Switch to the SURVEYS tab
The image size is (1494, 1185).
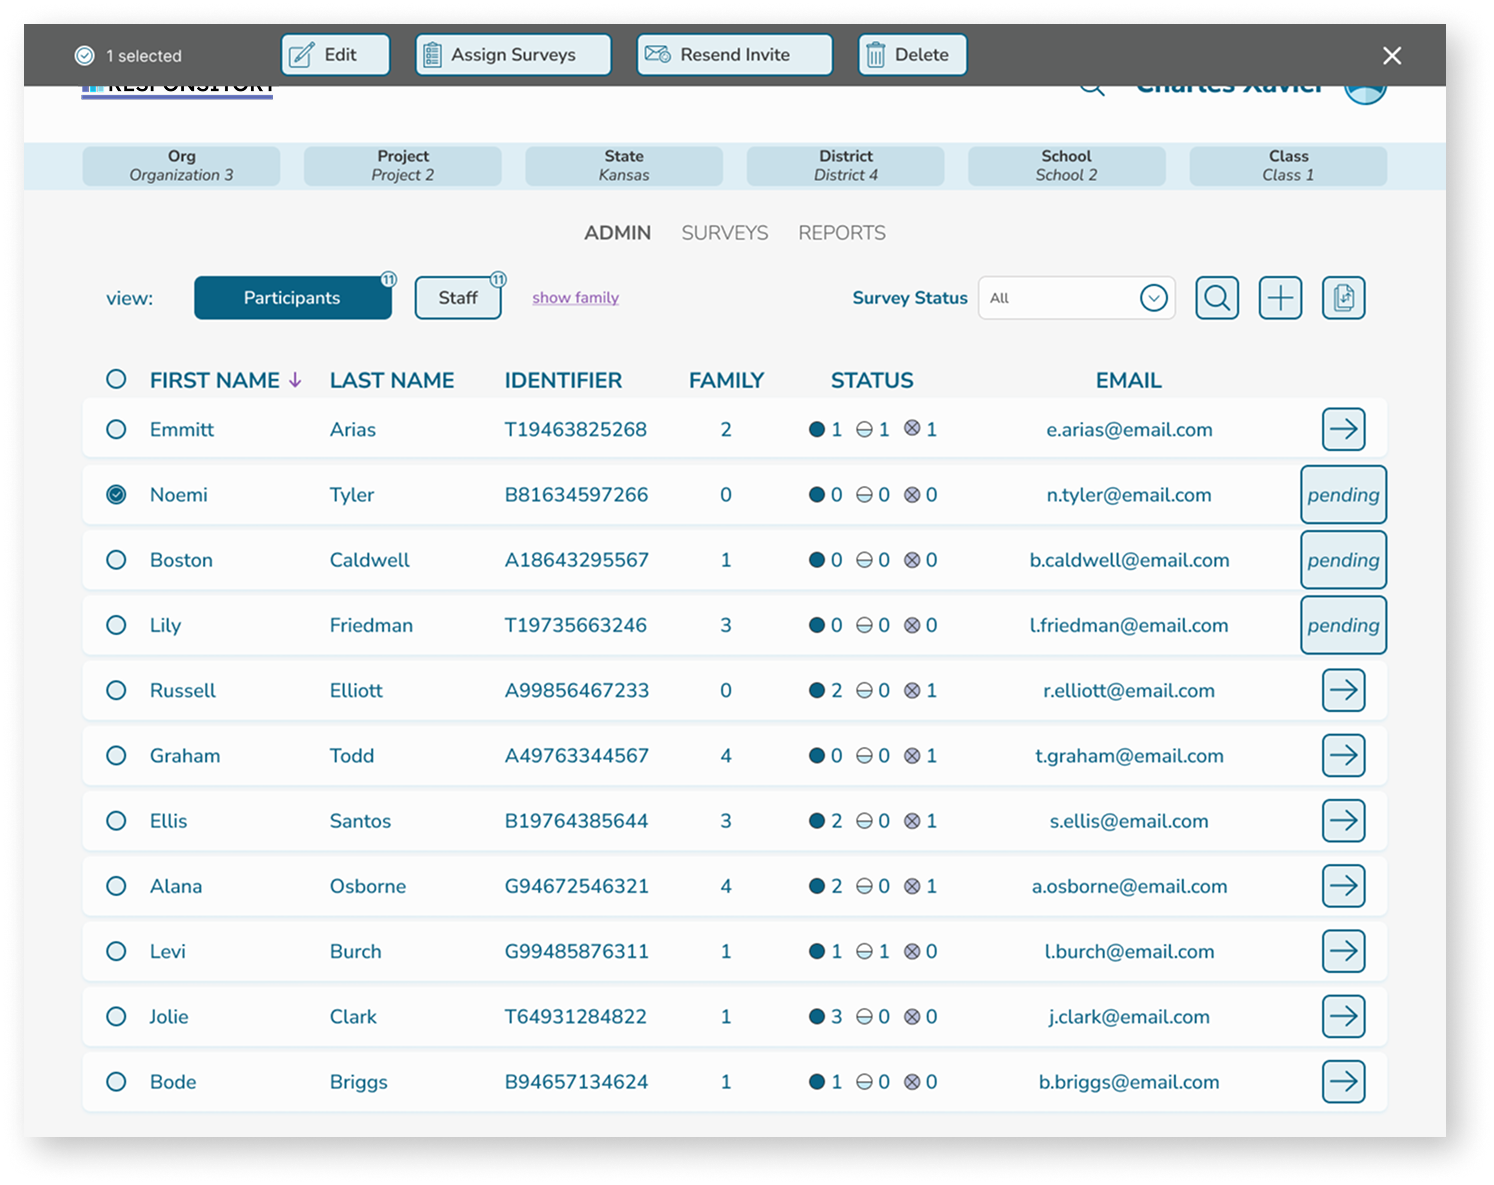725,233
